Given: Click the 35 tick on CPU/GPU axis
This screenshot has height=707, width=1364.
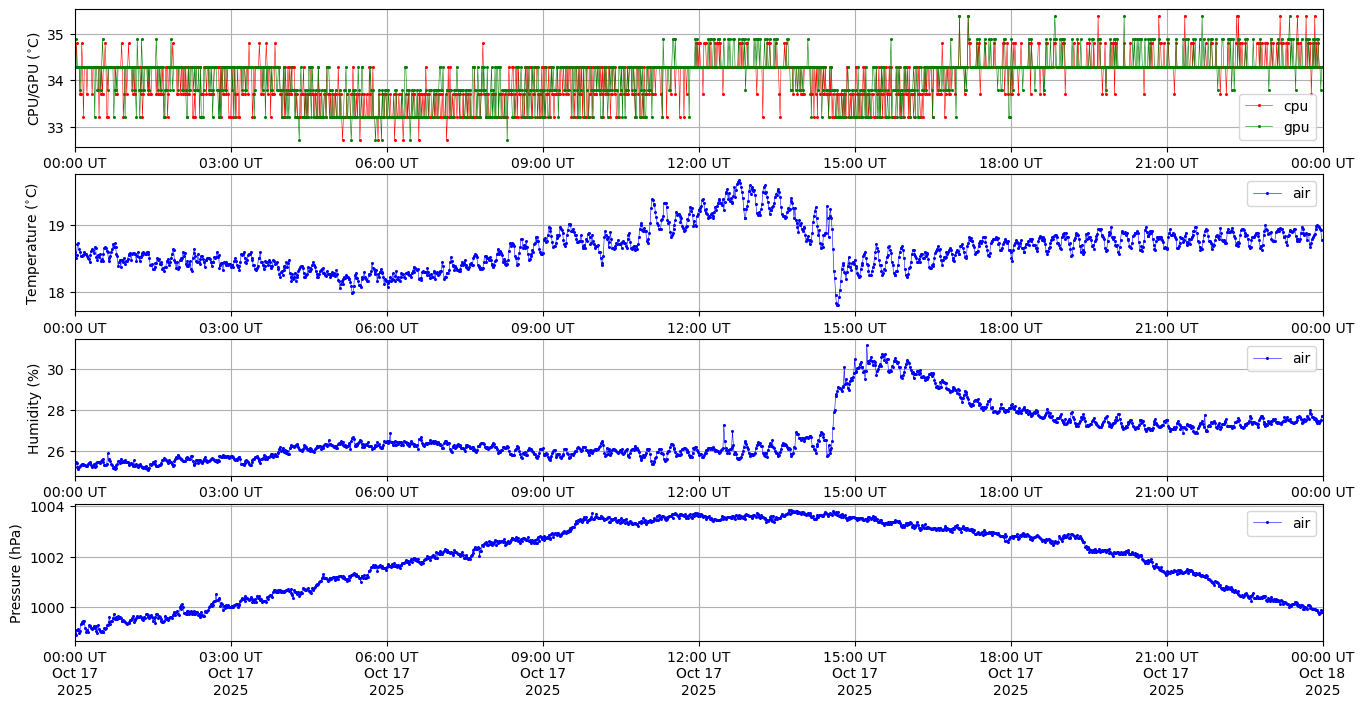Looking at the screenshot, I should [x=56, y=35].
